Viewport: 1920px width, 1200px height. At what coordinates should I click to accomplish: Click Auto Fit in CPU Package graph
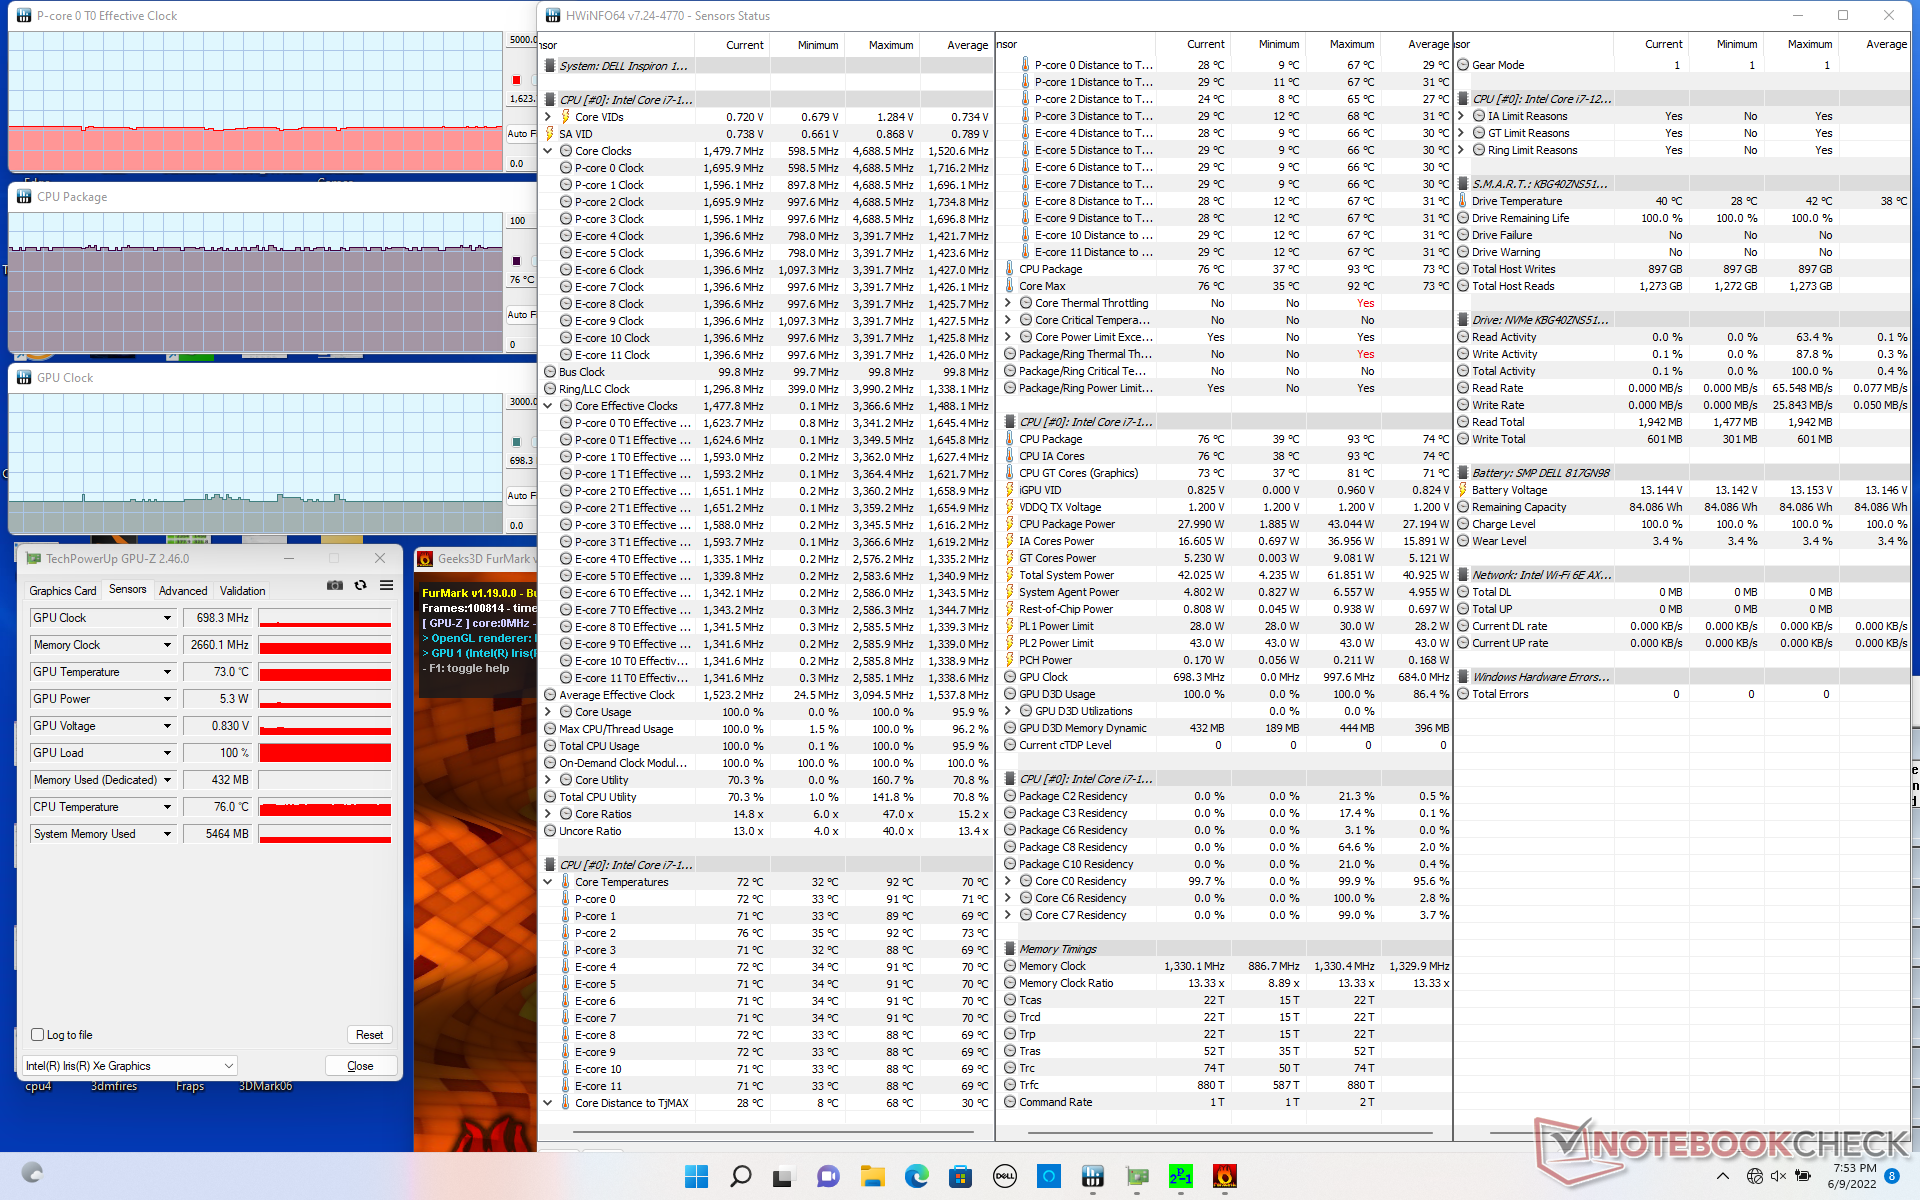pos(521,314)
